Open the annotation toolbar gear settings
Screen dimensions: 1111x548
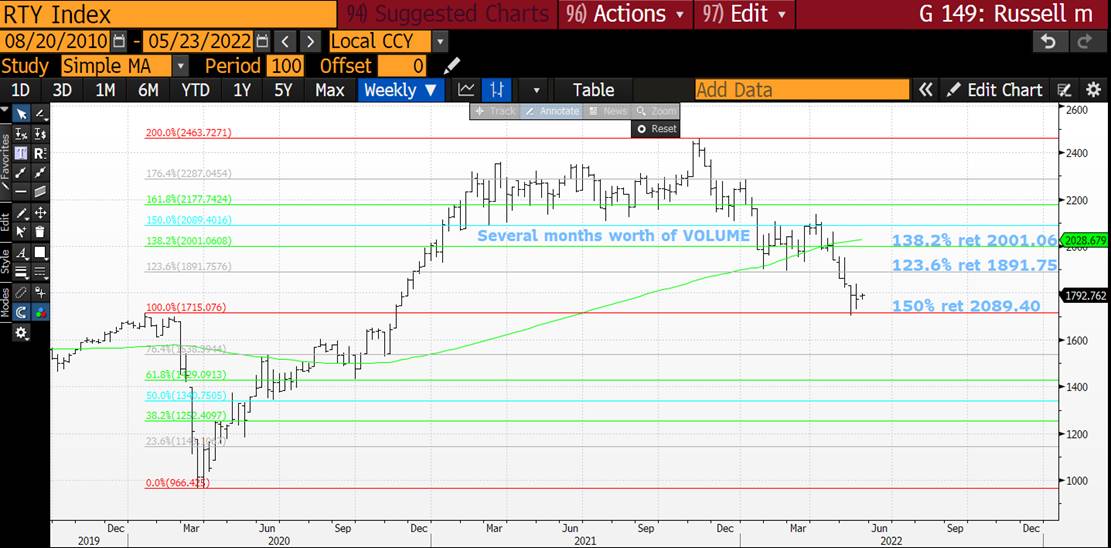click(22, 332)
